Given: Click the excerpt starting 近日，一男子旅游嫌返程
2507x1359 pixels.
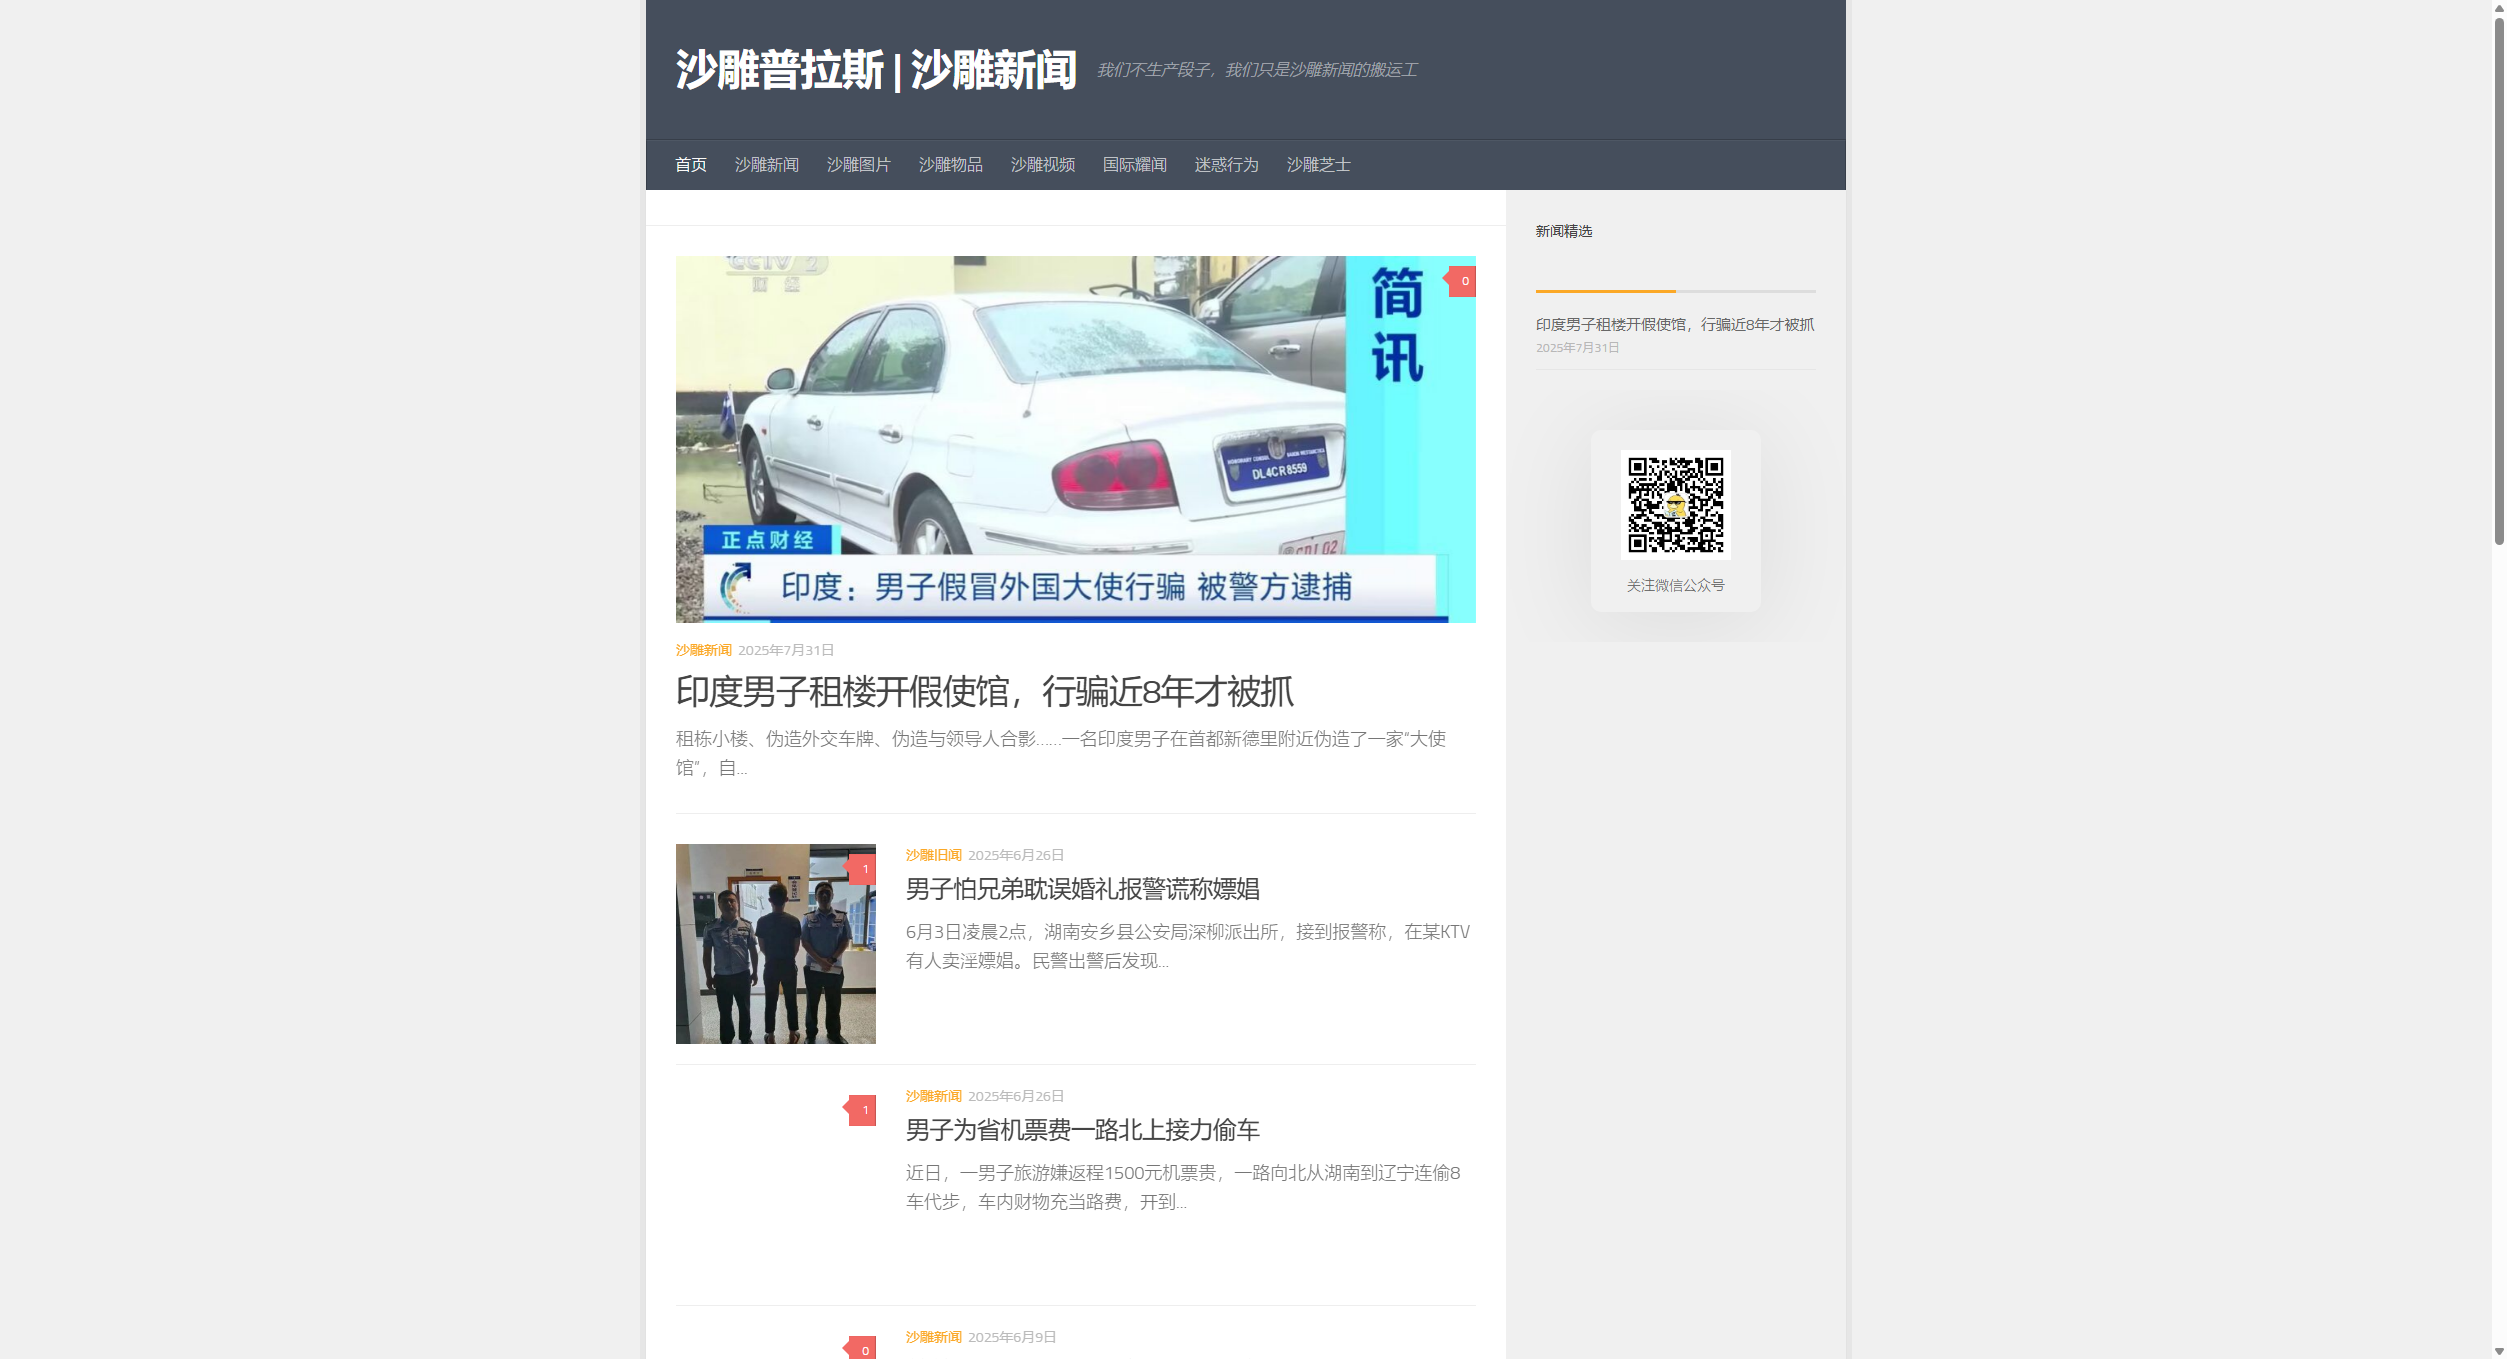Looking at the screenshot, I should 1183,1187.
